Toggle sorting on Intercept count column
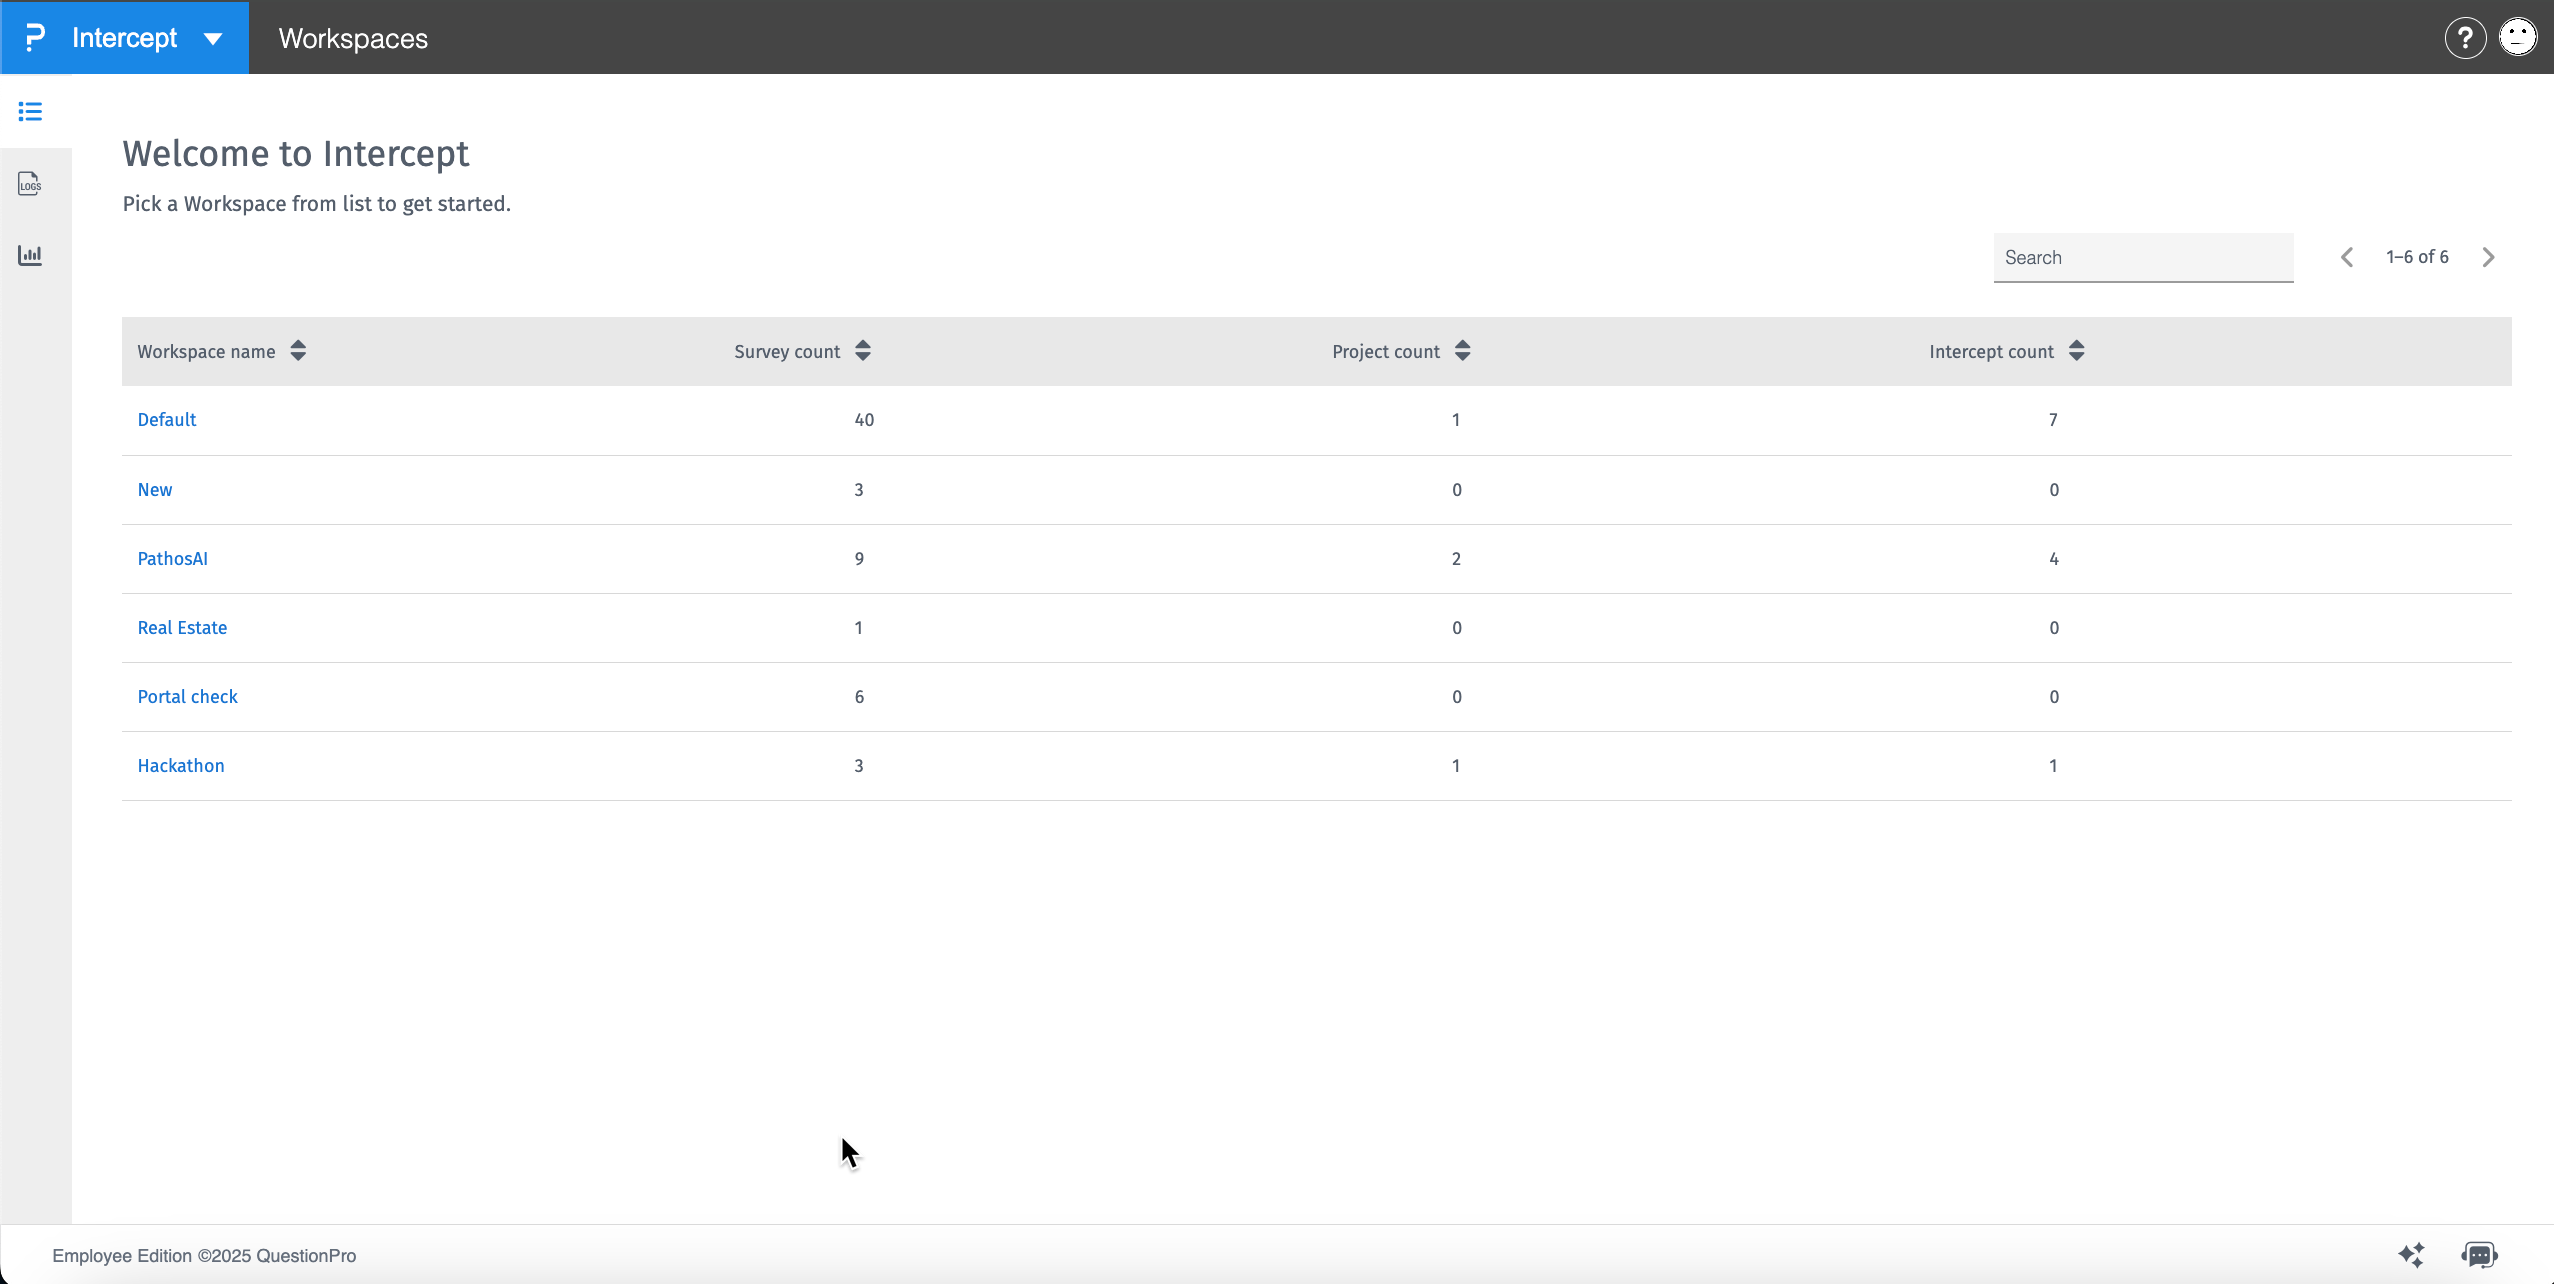The height and width of the screenshot is (1284, 2554). pos(2075,351)
